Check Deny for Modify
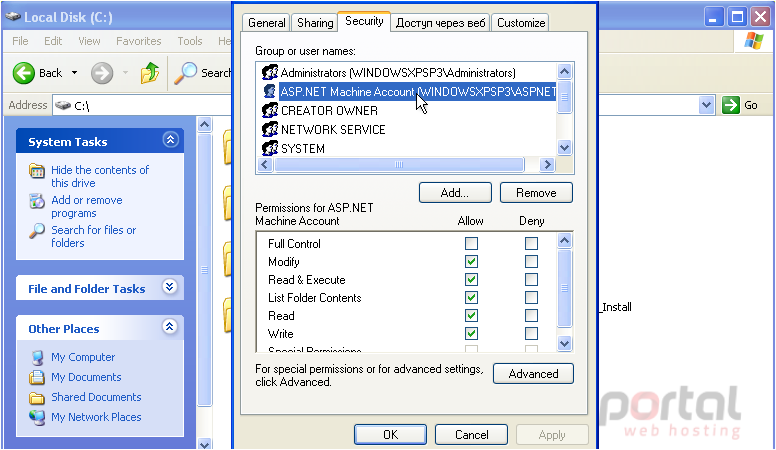 [x=531, y=261]
